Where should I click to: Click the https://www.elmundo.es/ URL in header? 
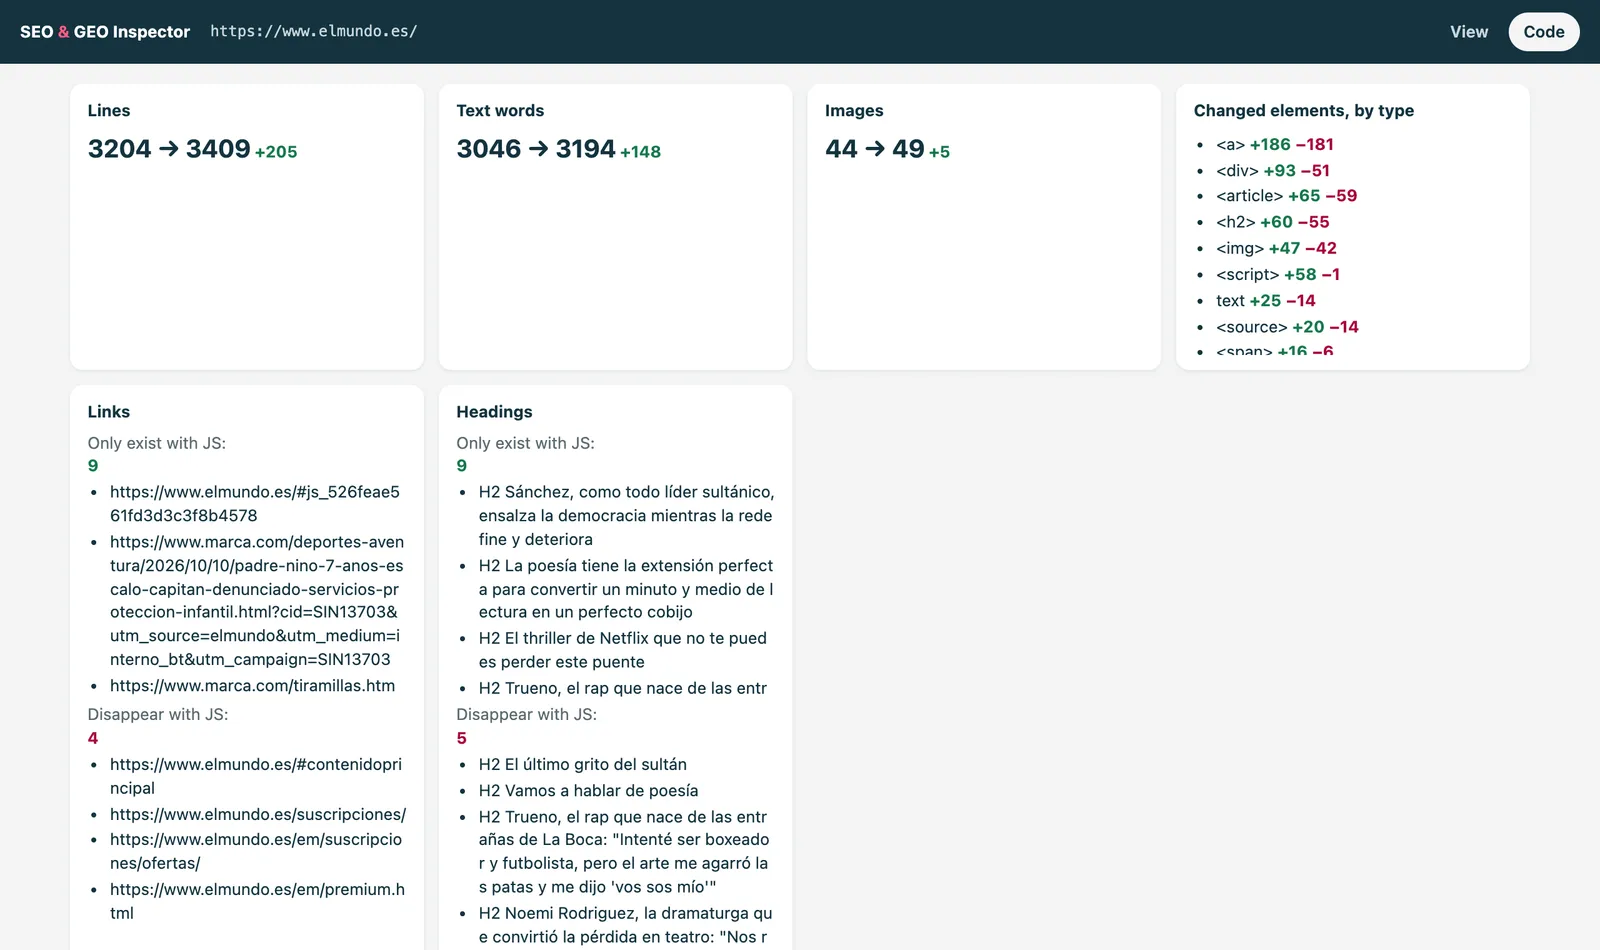314,31
